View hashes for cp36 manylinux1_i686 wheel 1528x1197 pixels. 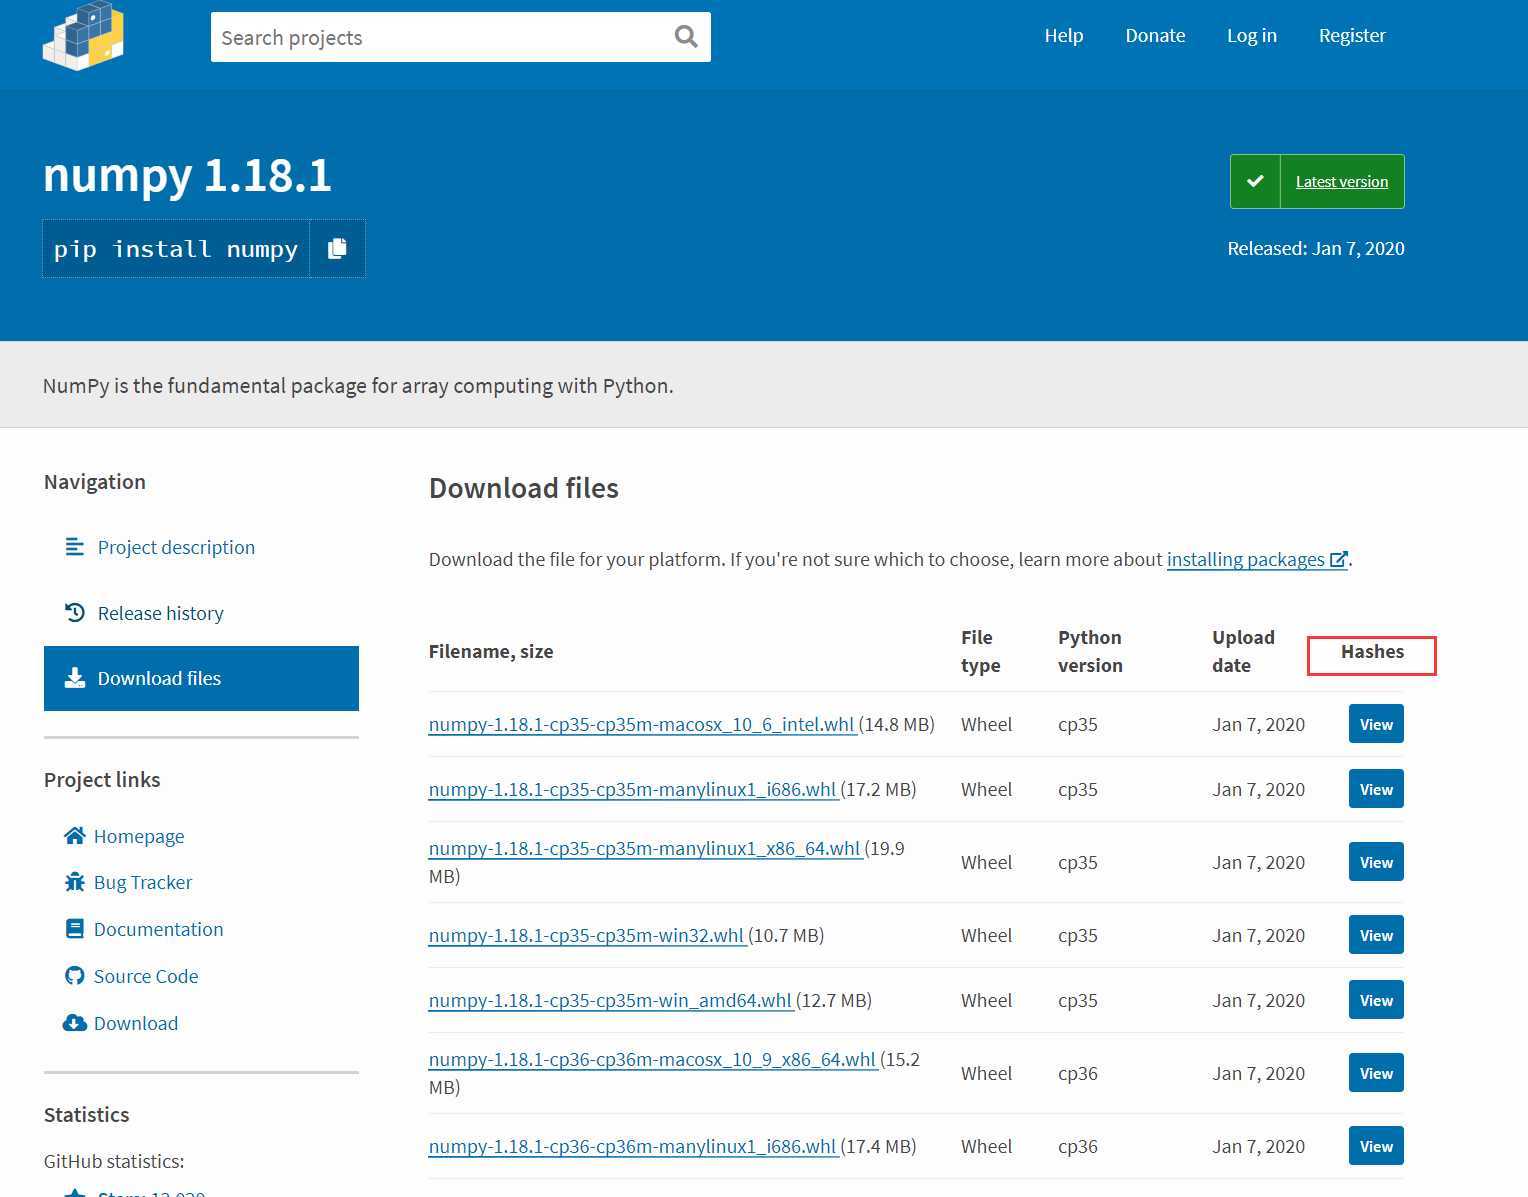point(1376,1146)
